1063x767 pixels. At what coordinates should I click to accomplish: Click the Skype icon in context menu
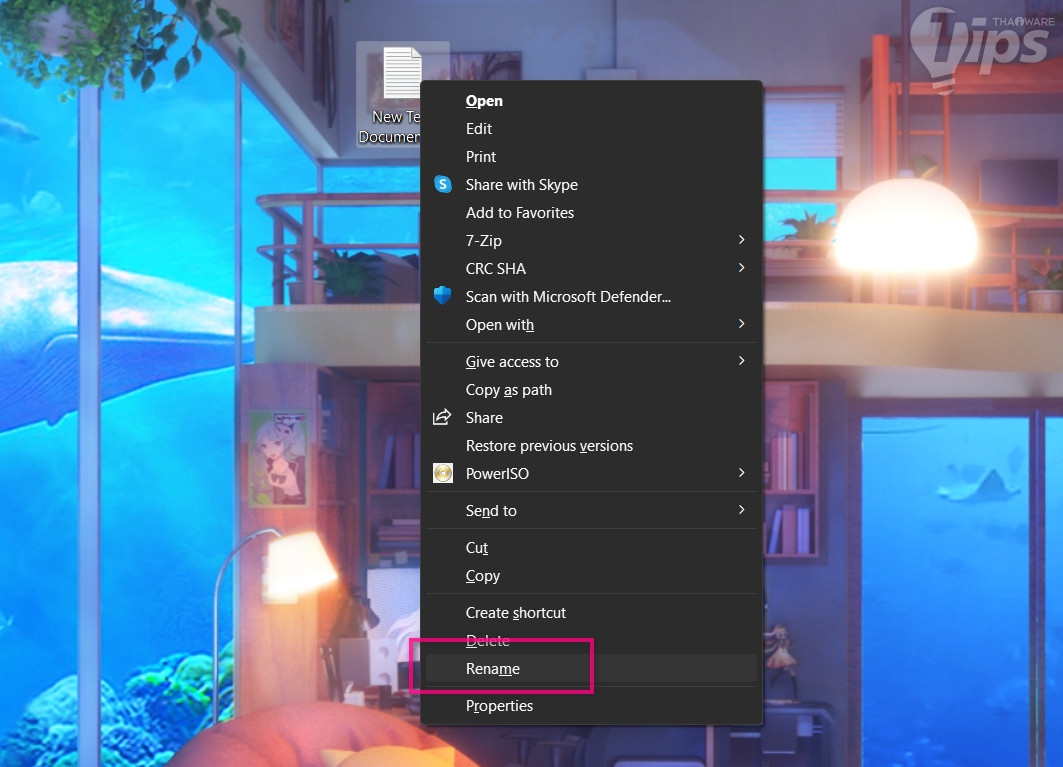tap(443, 184)
